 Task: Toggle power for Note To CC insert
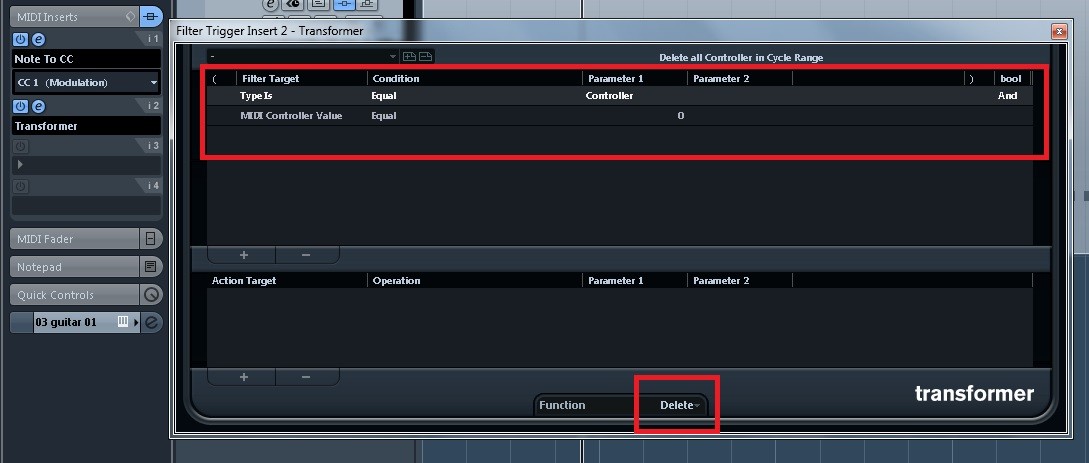coord(20,40)
